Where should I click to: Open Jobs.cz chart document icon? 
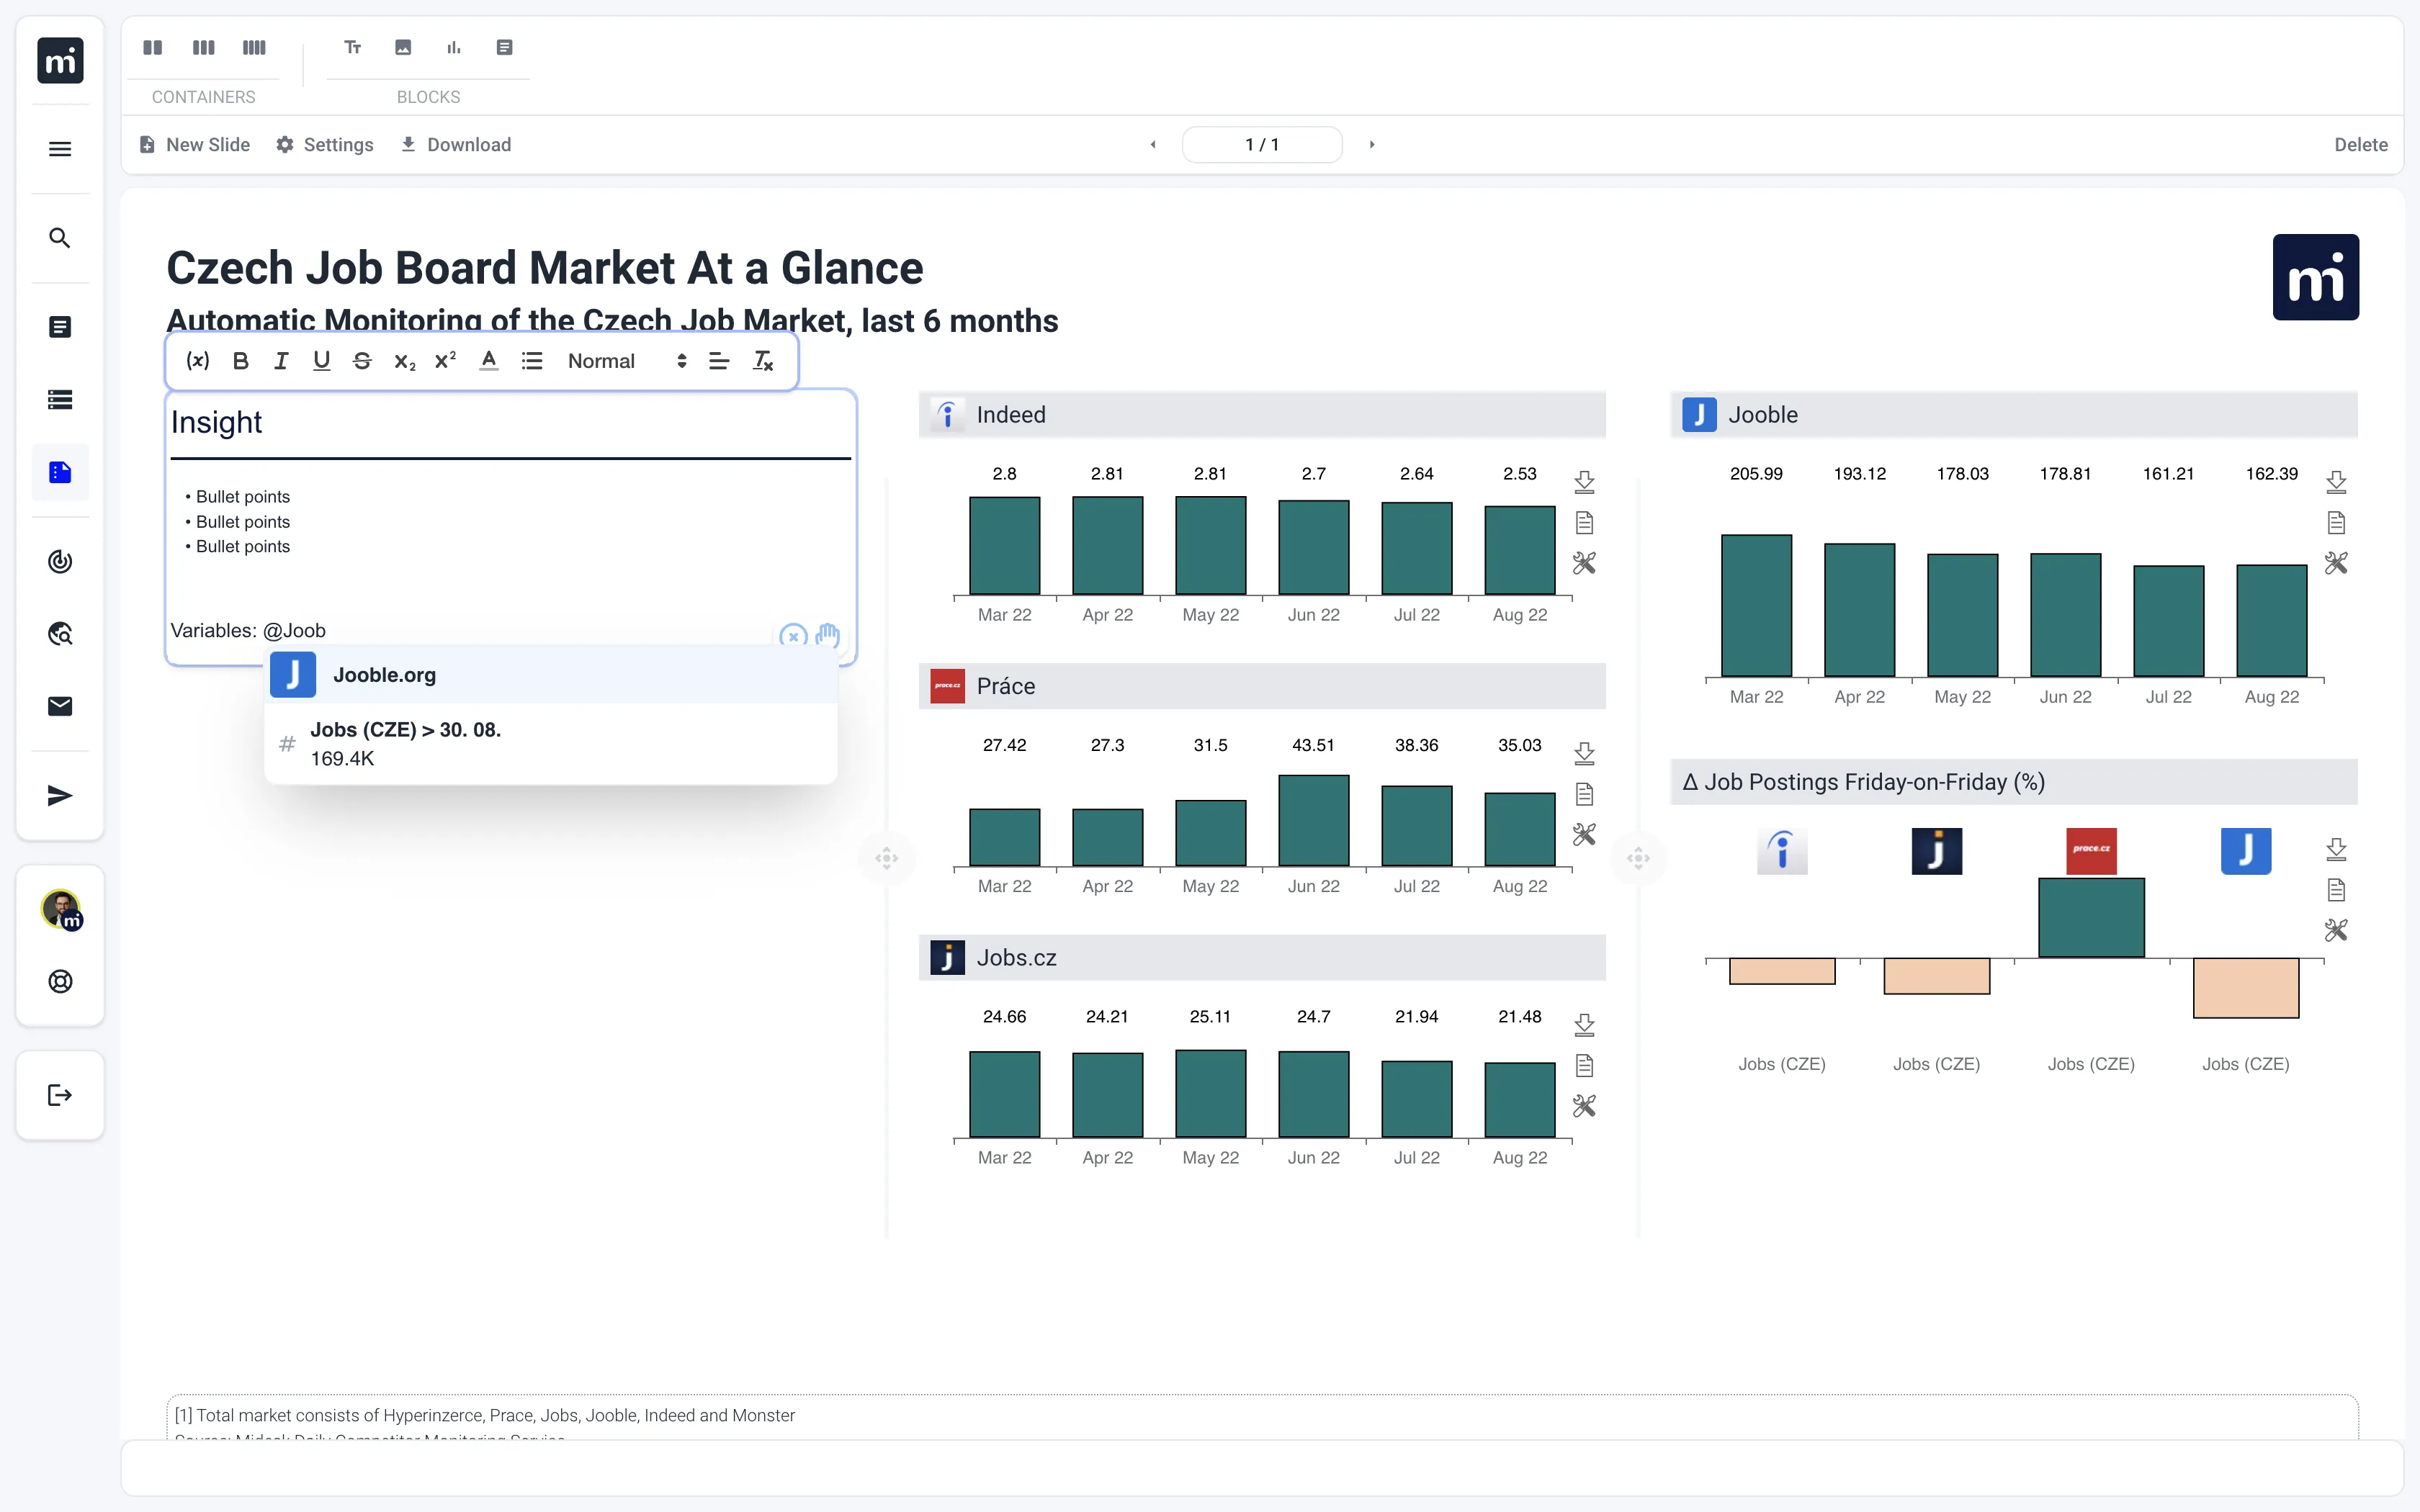[1584, 1065]
